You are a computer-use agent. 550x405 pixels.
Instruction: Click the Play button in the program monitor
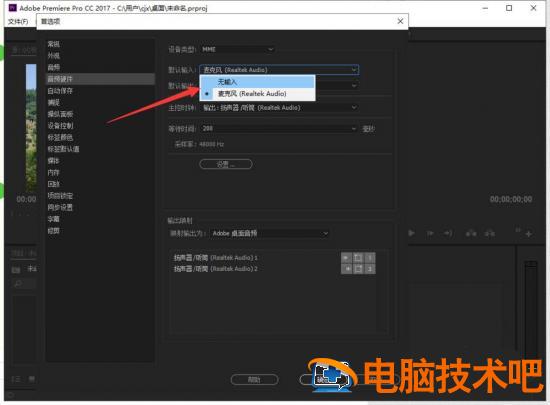pos(411,233)
